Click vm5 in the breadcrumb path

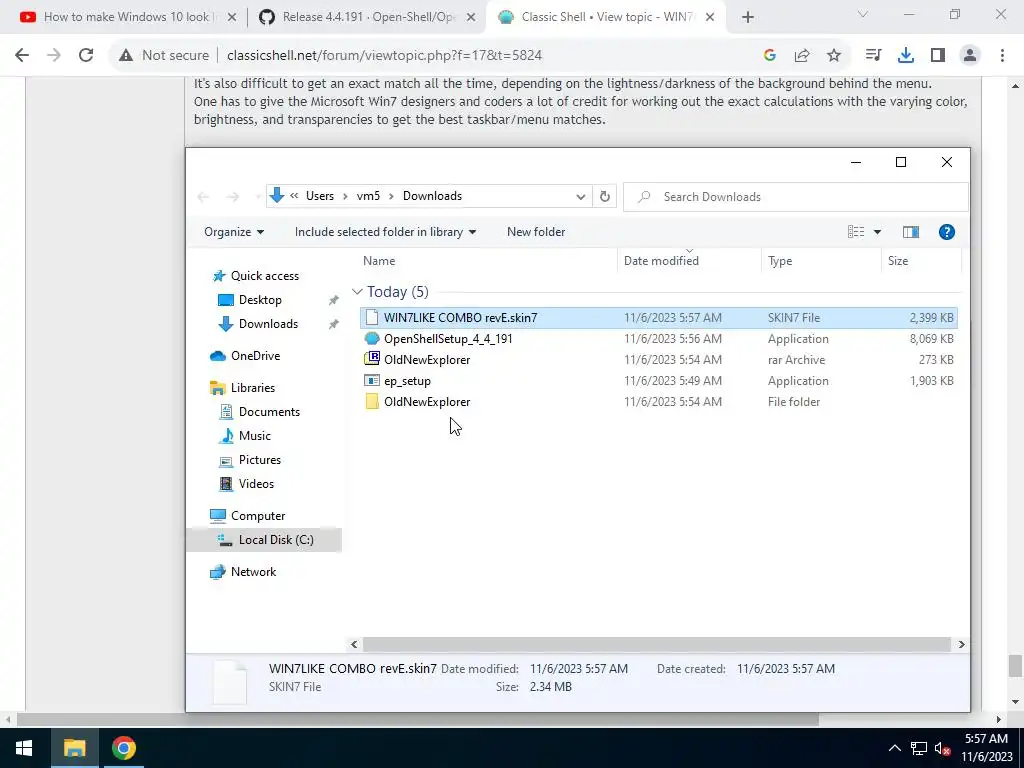[x=368, y=196]
